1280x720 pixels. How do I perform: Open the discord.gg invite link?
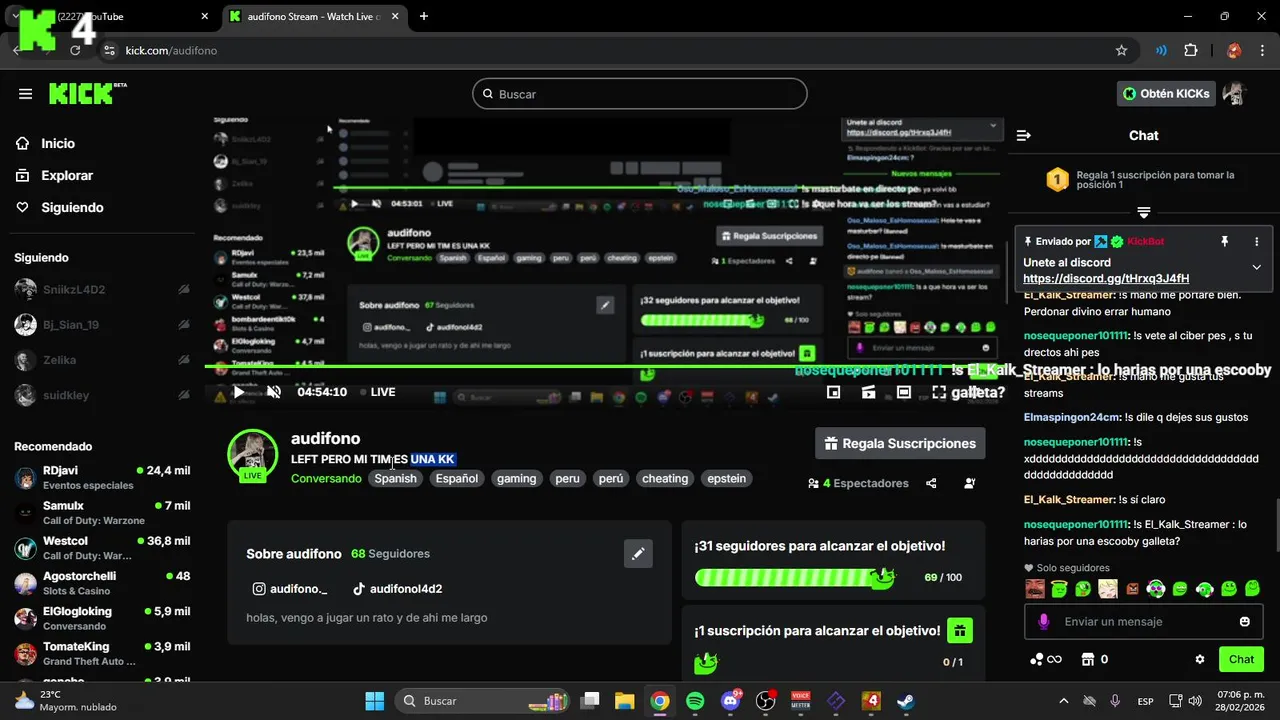[x=1106, y=278]
